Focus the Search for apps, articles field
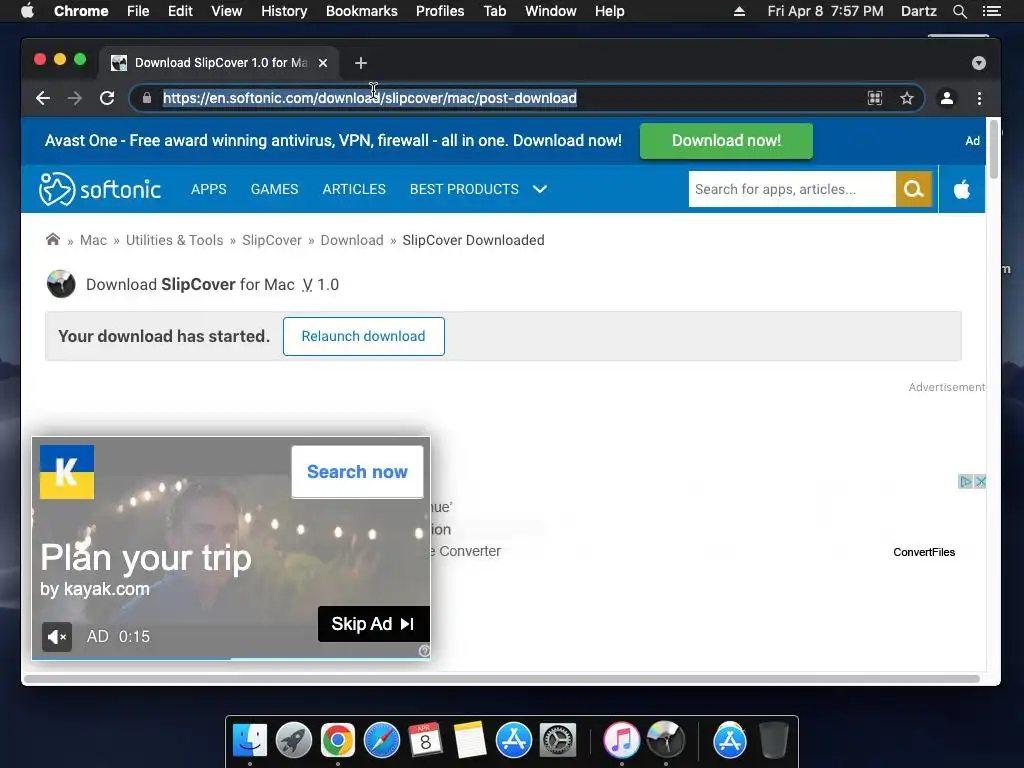The height and width of the screenshot is (768, 1024). point(792,189)
